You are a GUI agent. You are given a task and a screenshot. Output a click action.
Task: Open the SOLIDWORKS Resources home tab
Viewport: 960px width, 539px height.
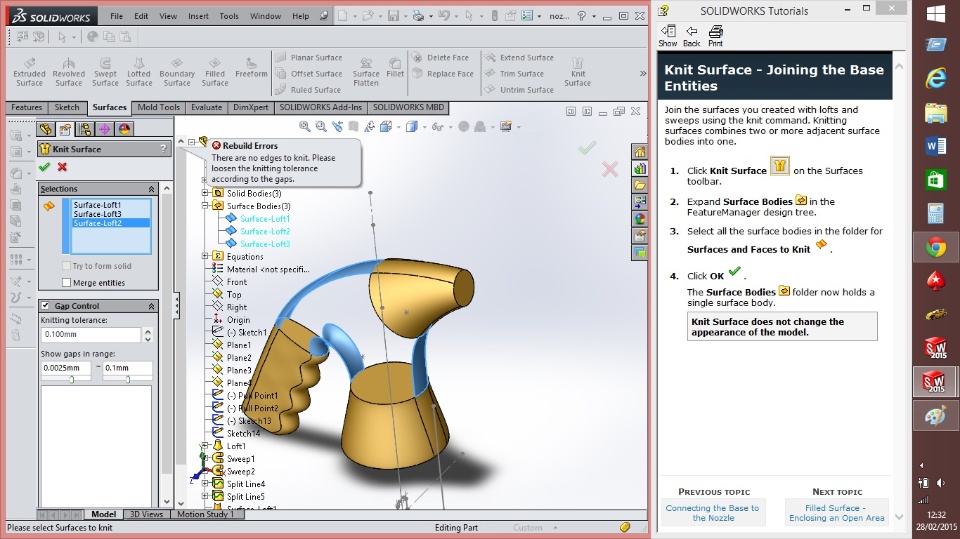click(639, 152)
